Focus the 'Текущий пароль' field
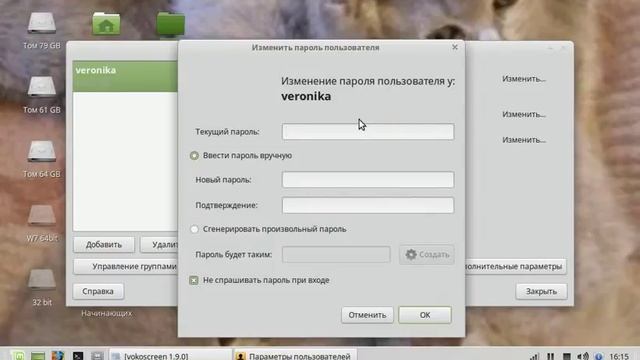Viewport: 640px width, 360px height. [x=368, y=131]
